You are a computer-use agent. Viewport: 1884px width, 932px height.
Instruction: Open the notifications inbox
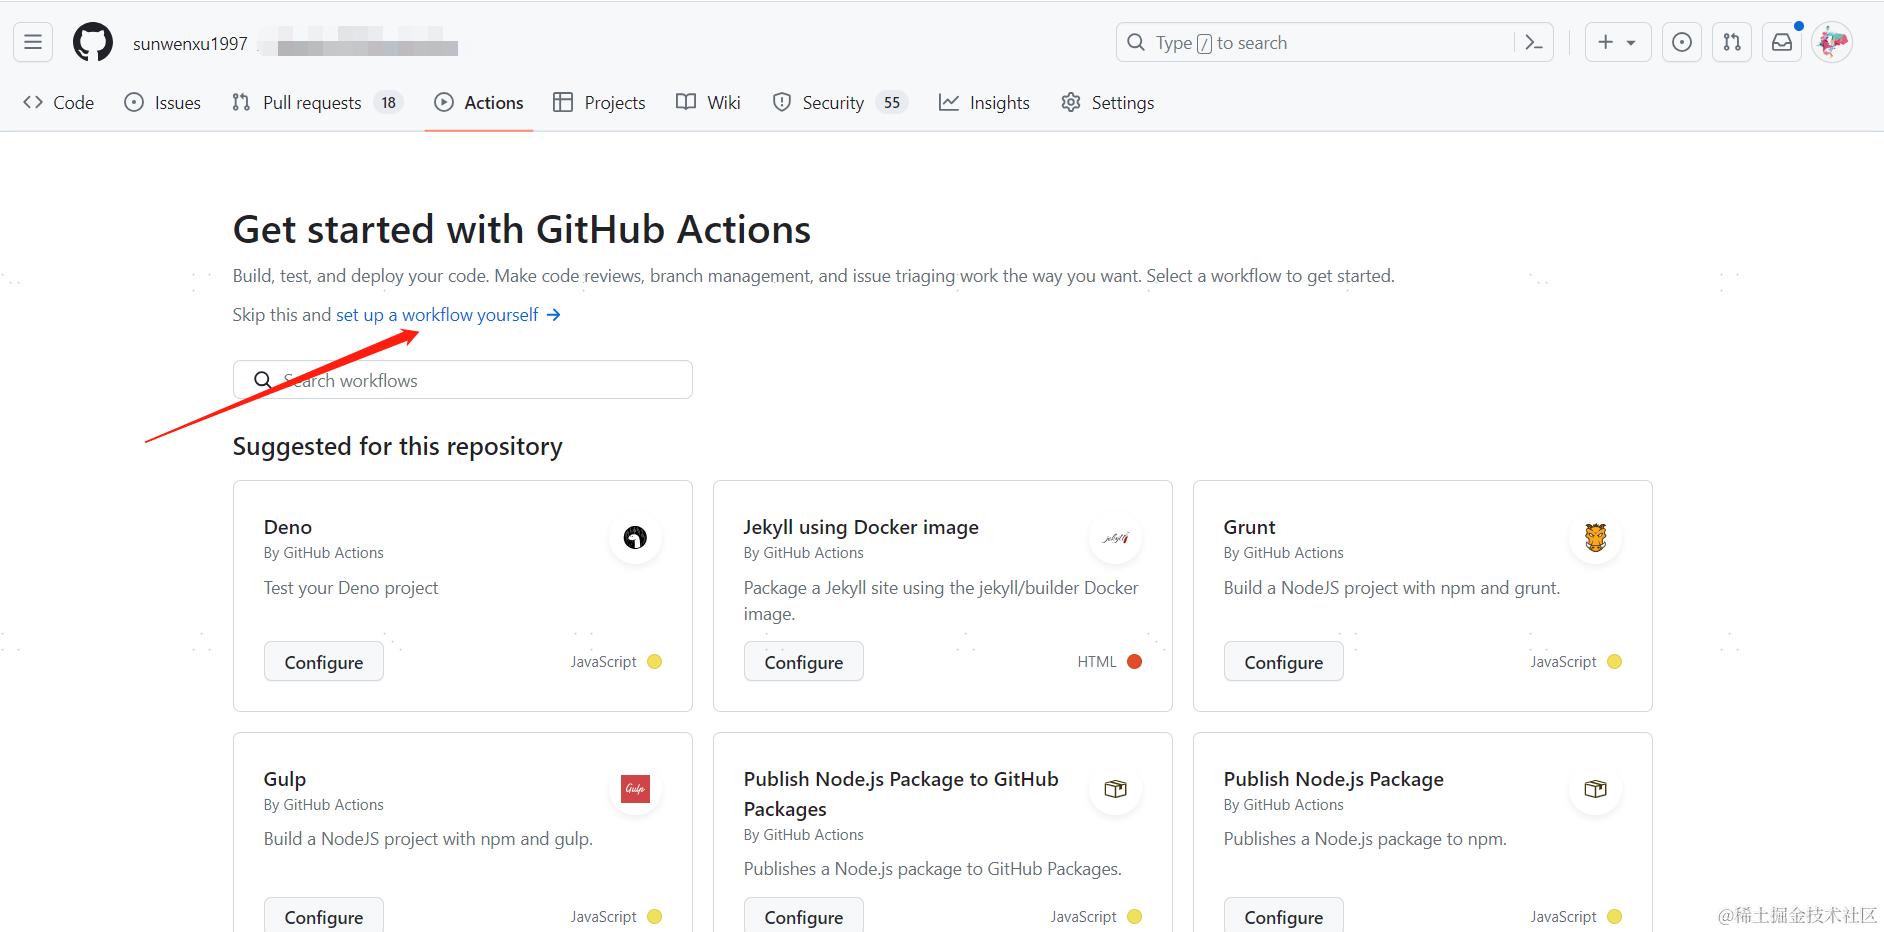coord(1782,42)
